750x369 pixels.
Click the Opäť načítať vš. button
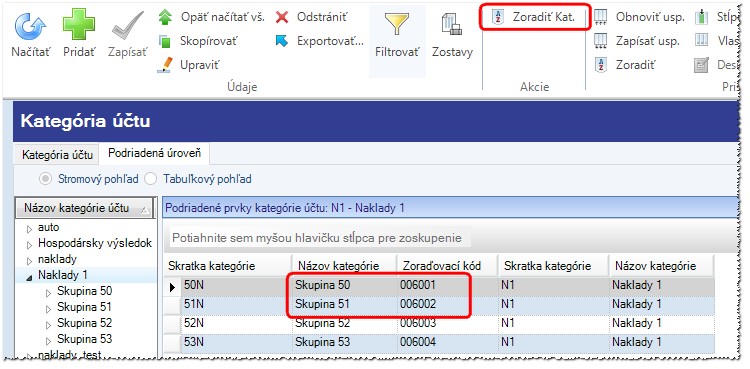(211, 17)
